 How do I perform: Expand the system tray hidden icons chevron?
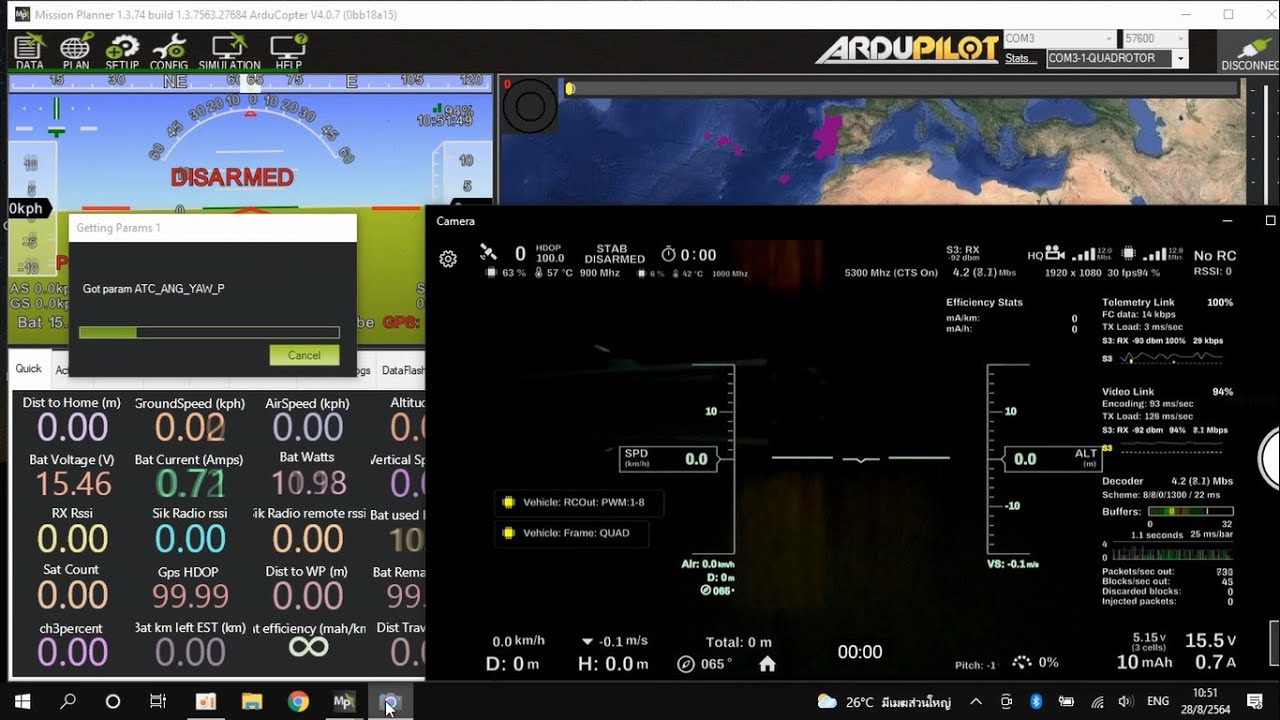coord(976,701)
